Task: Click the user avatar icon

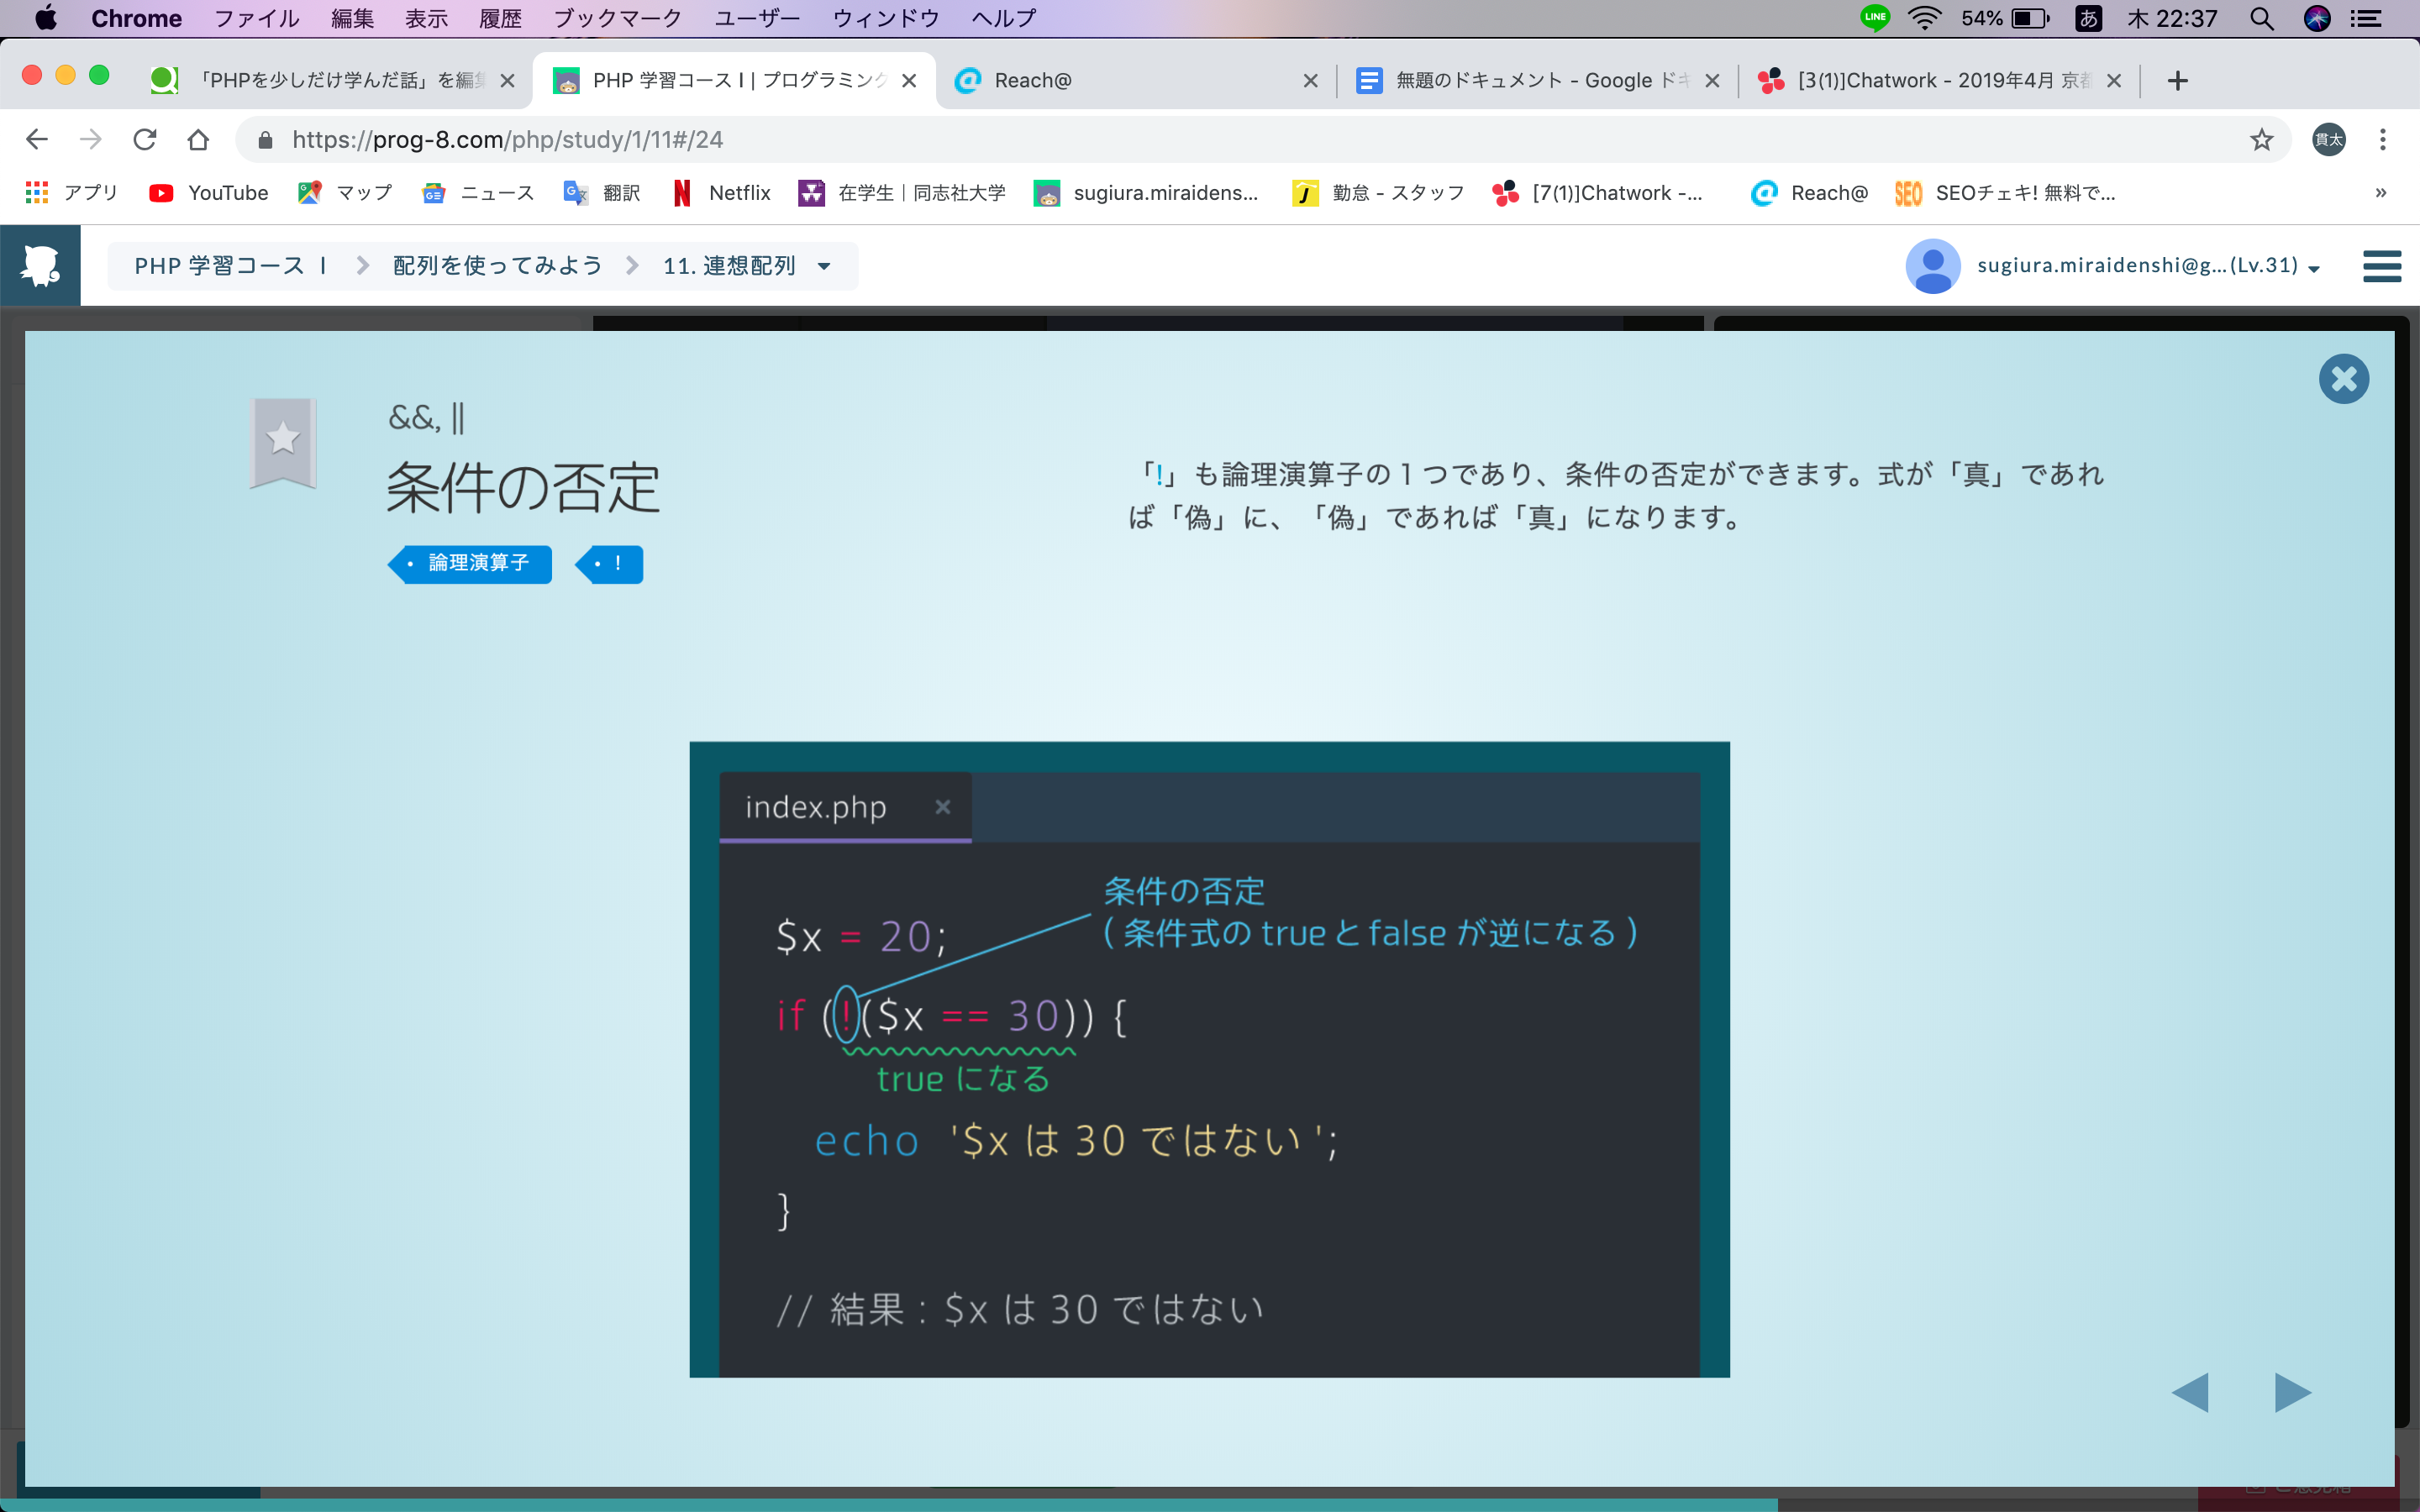Action: point(1932,266)
